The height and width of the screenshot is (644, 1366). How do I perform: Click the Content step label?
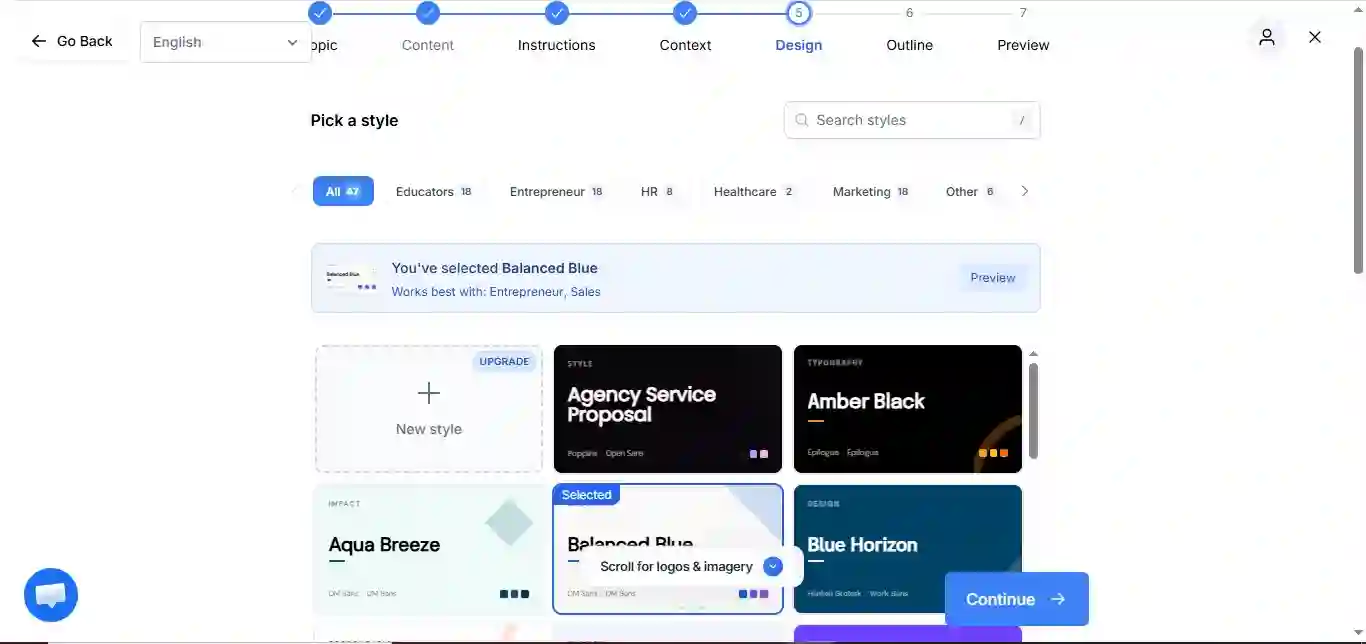point(428,45)
